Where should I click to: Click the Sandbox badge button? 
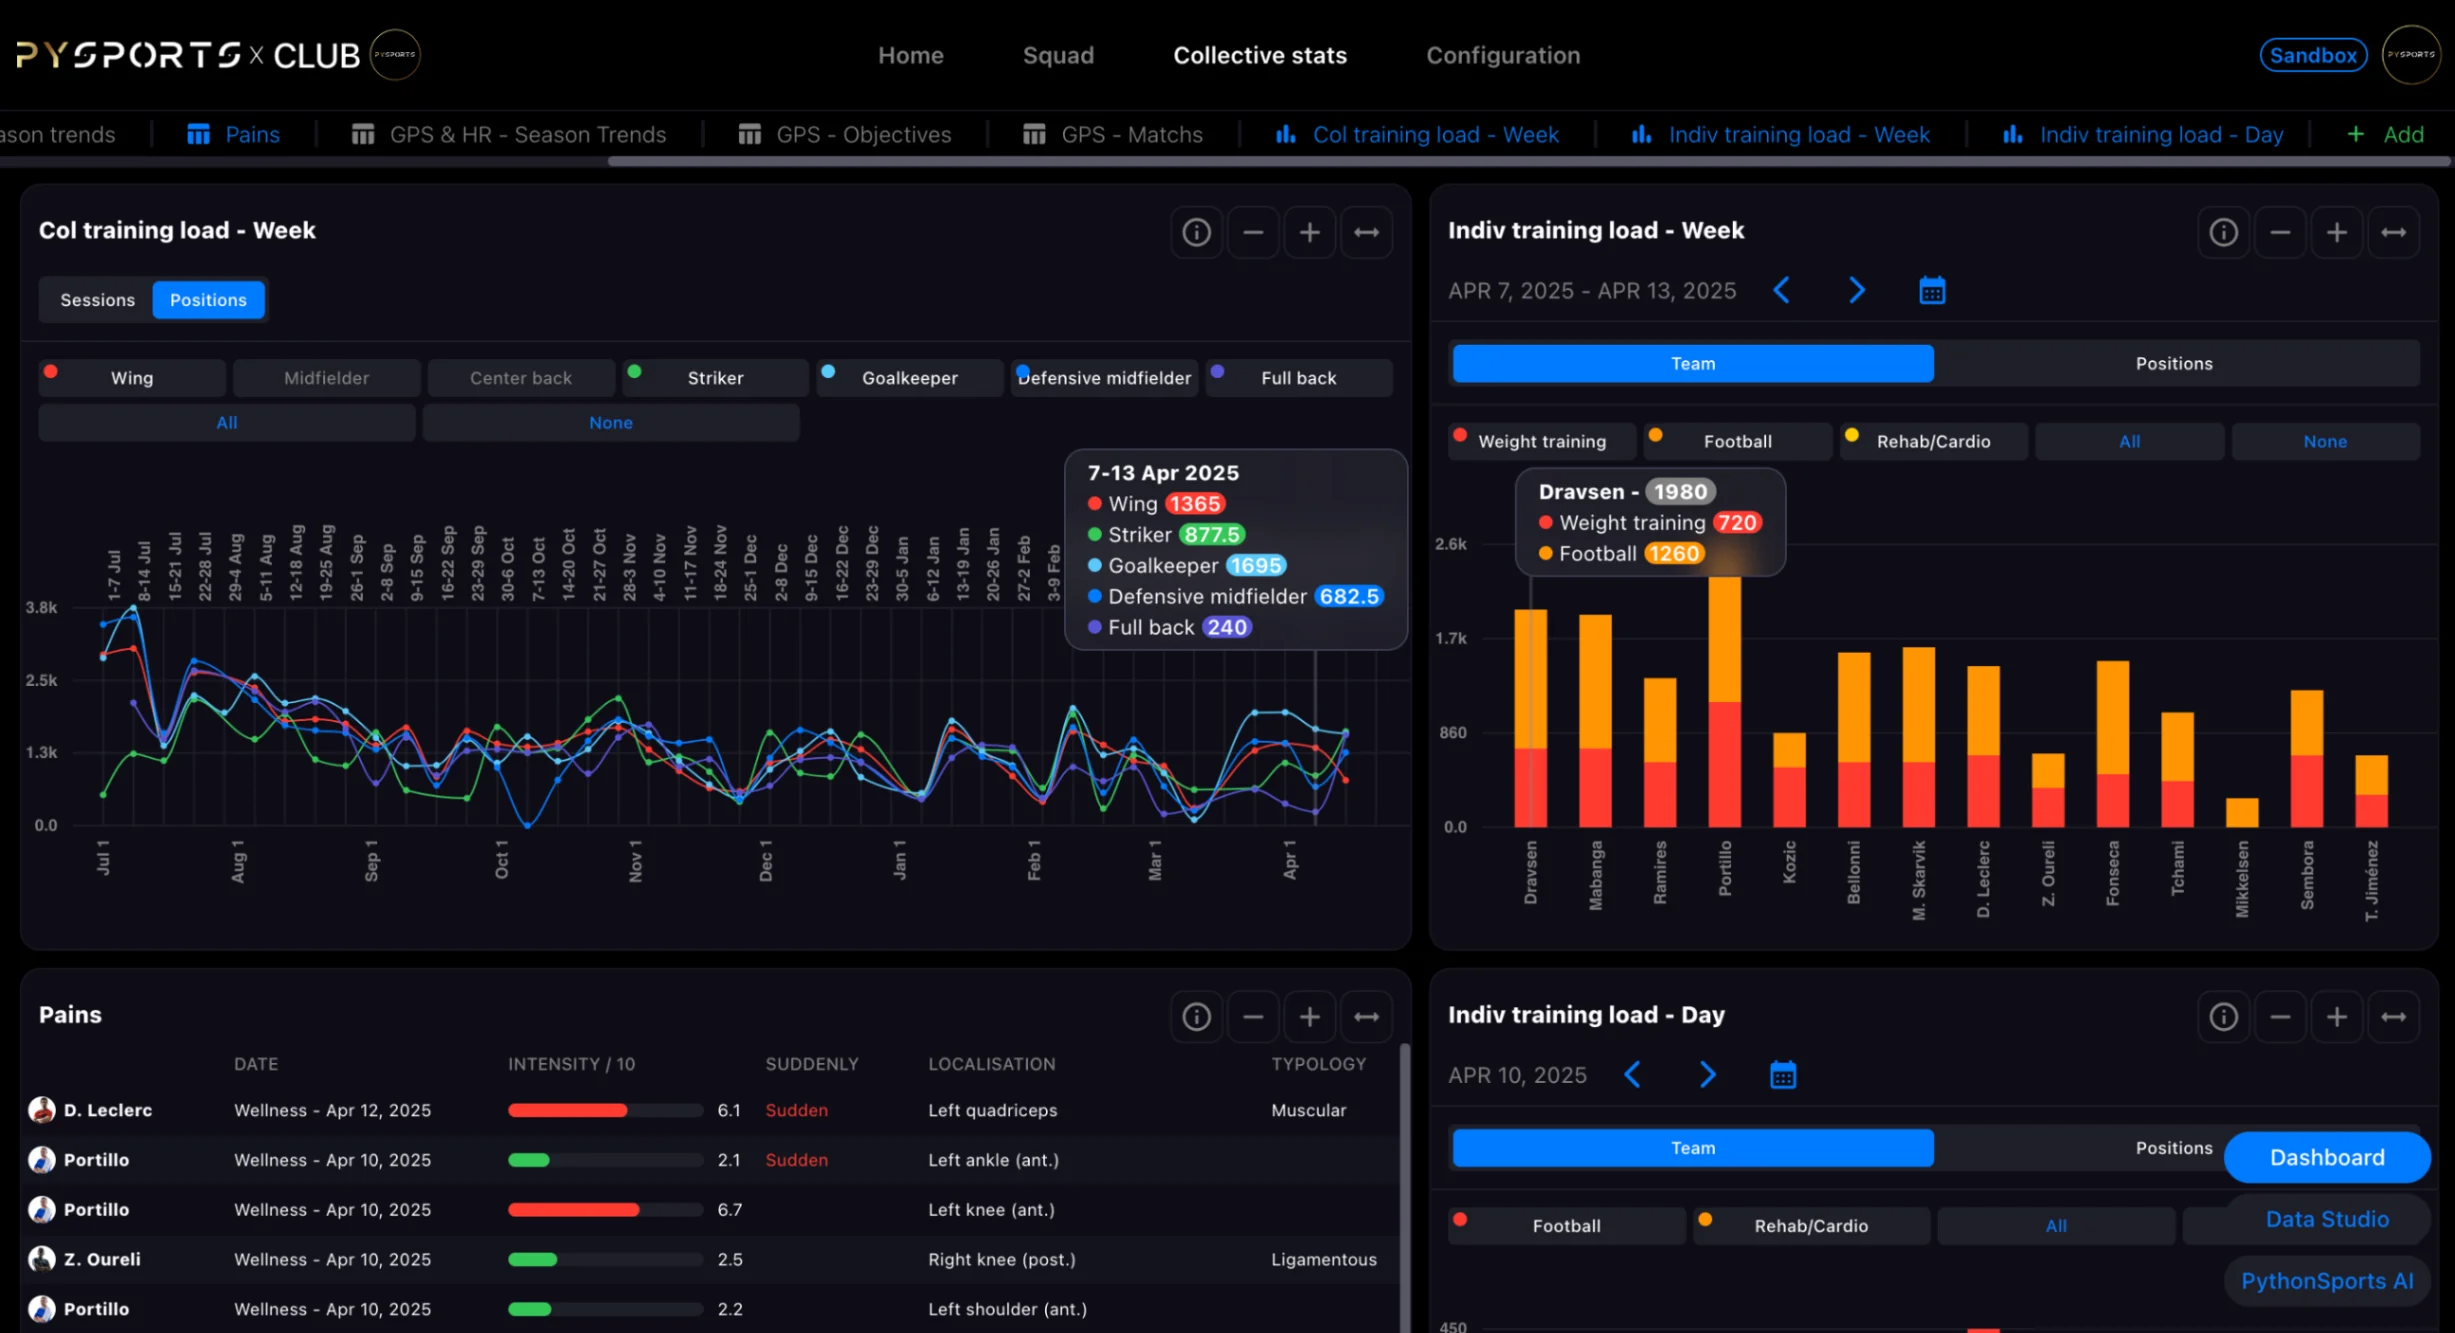click(2313, 55)
